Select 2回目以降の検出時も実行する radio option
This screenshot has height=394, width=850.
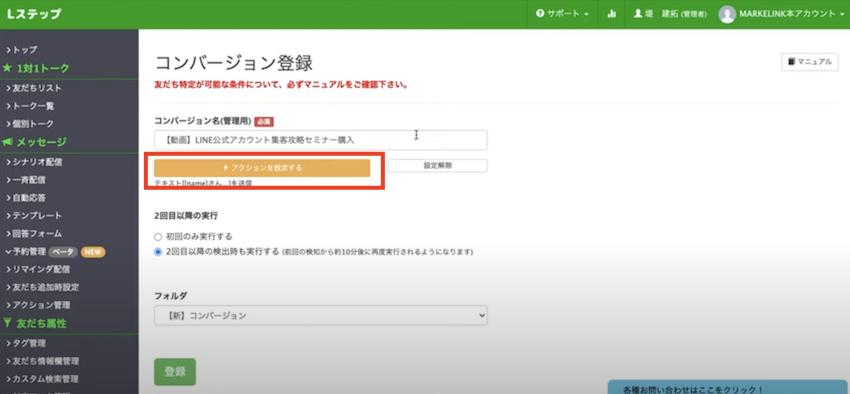(x=158, y=251)
